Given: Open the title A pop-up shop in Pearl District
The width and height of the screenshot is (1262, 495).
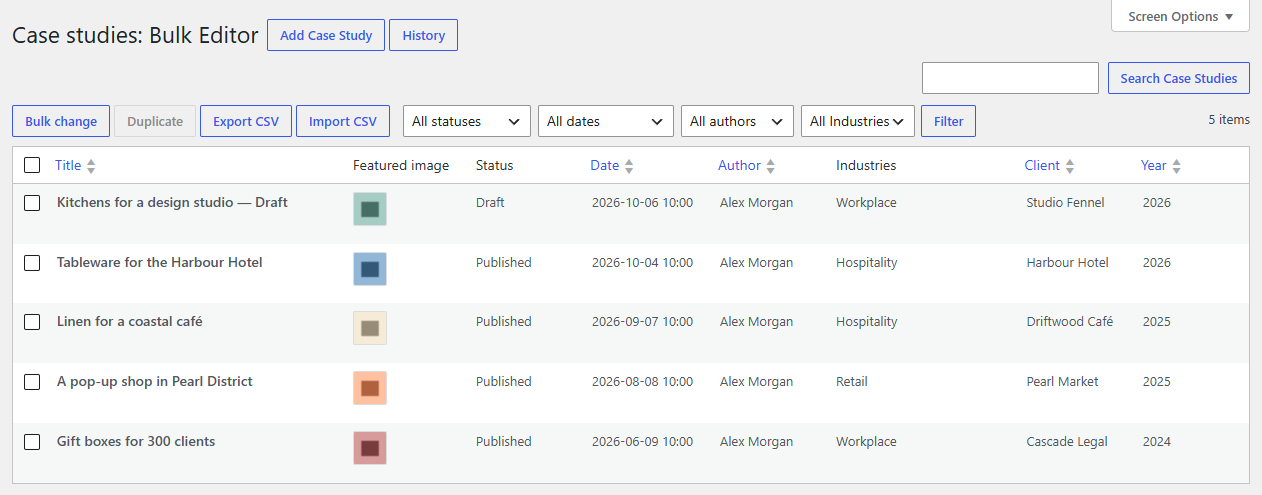Looking at the screenshot, I should [x=155, y=381].
